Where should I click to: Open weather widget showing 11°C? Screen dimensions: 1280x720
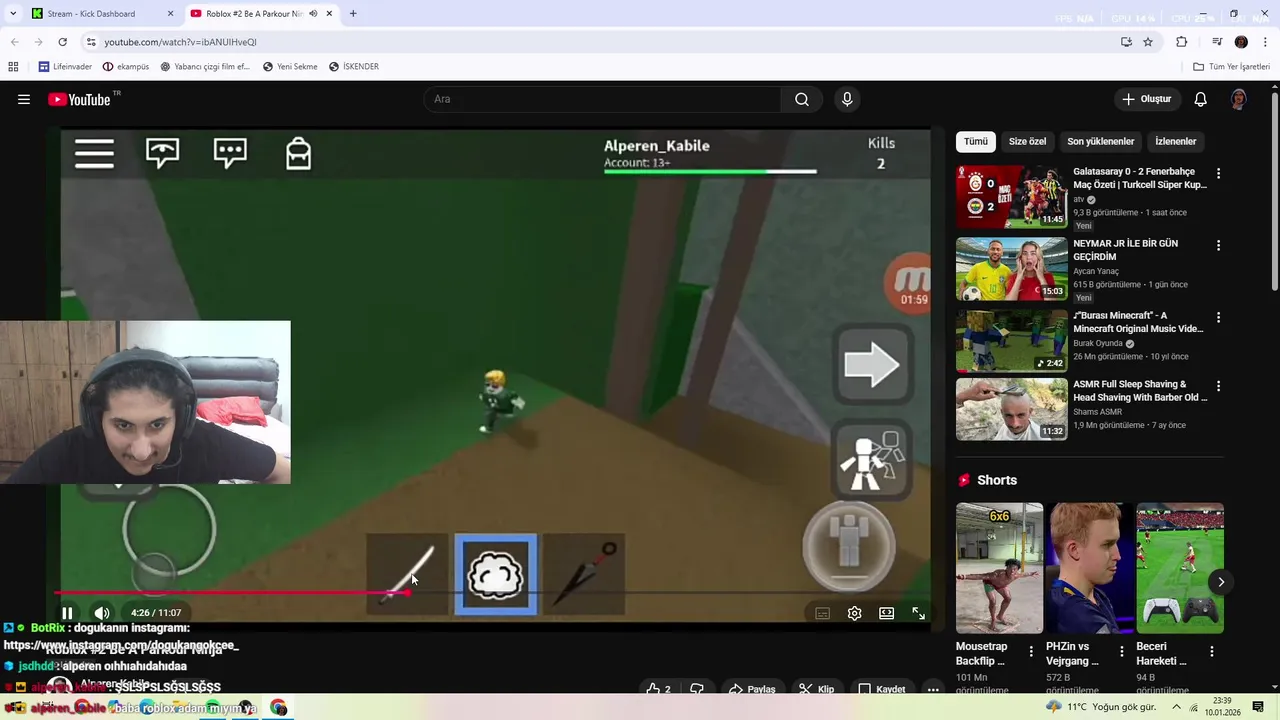pyautogui.click(x=1100, y=707)
